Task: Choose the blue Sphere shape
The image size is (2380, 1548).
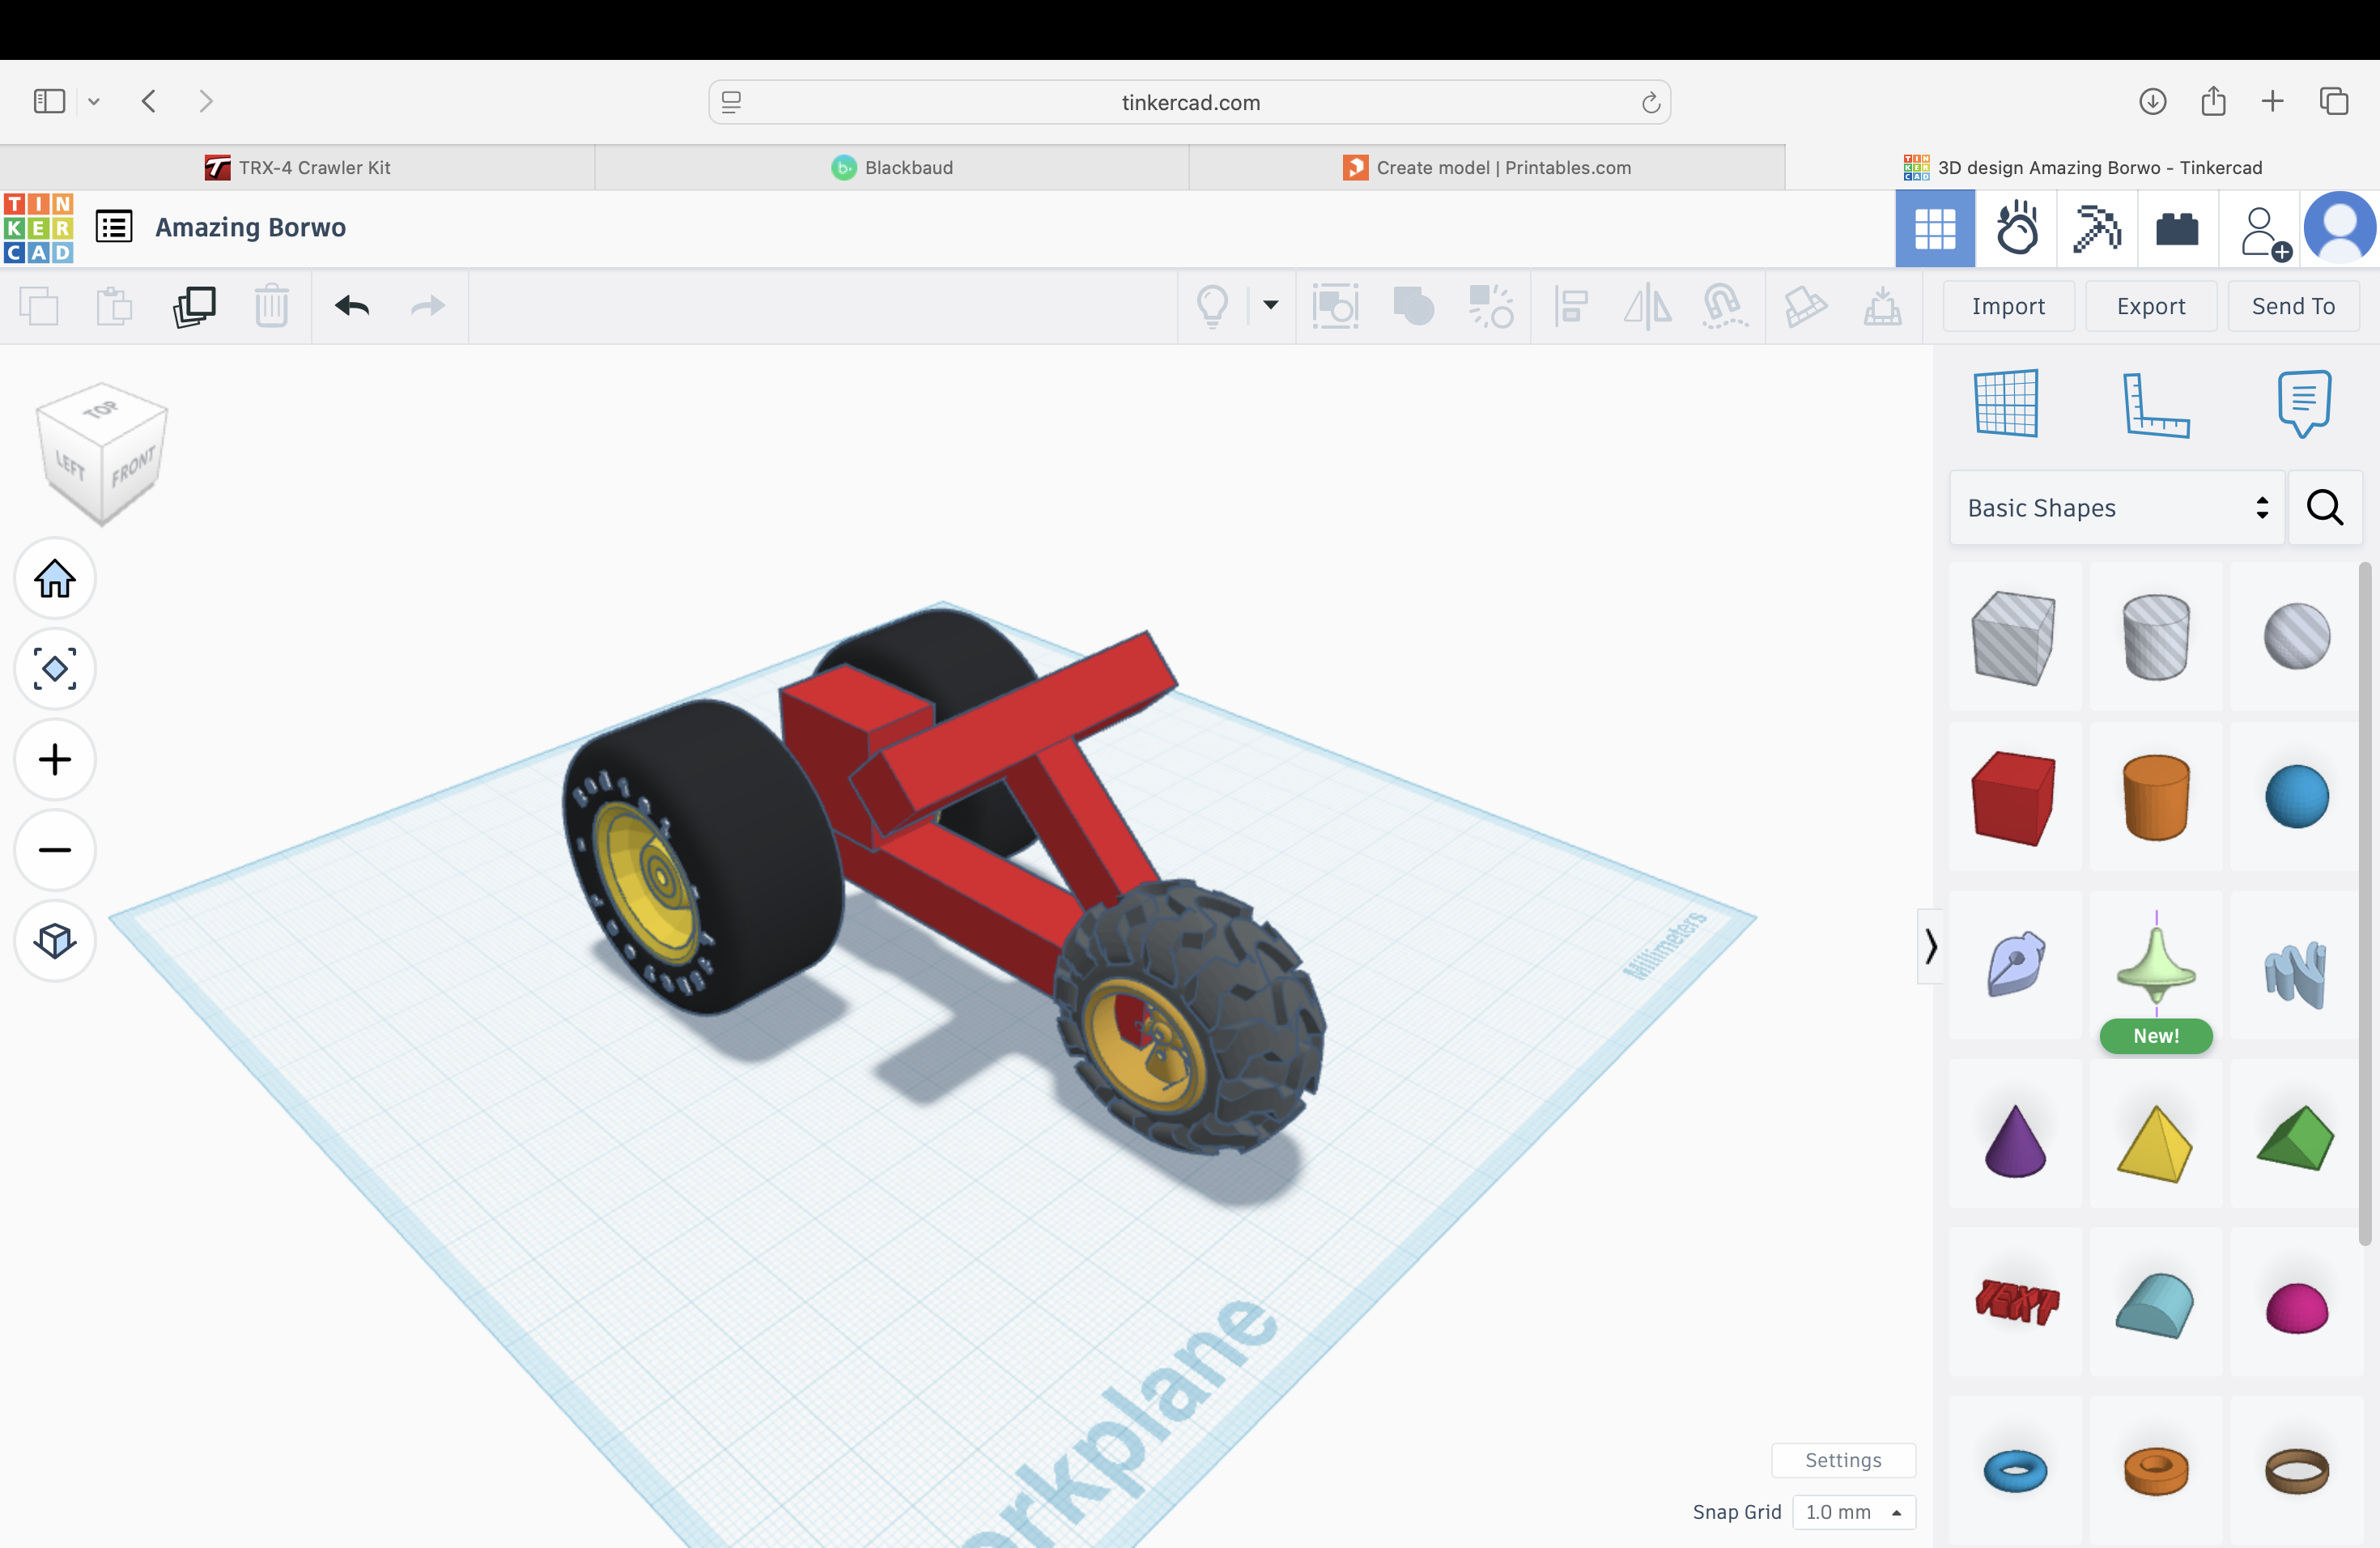Action: point(2296,797)
